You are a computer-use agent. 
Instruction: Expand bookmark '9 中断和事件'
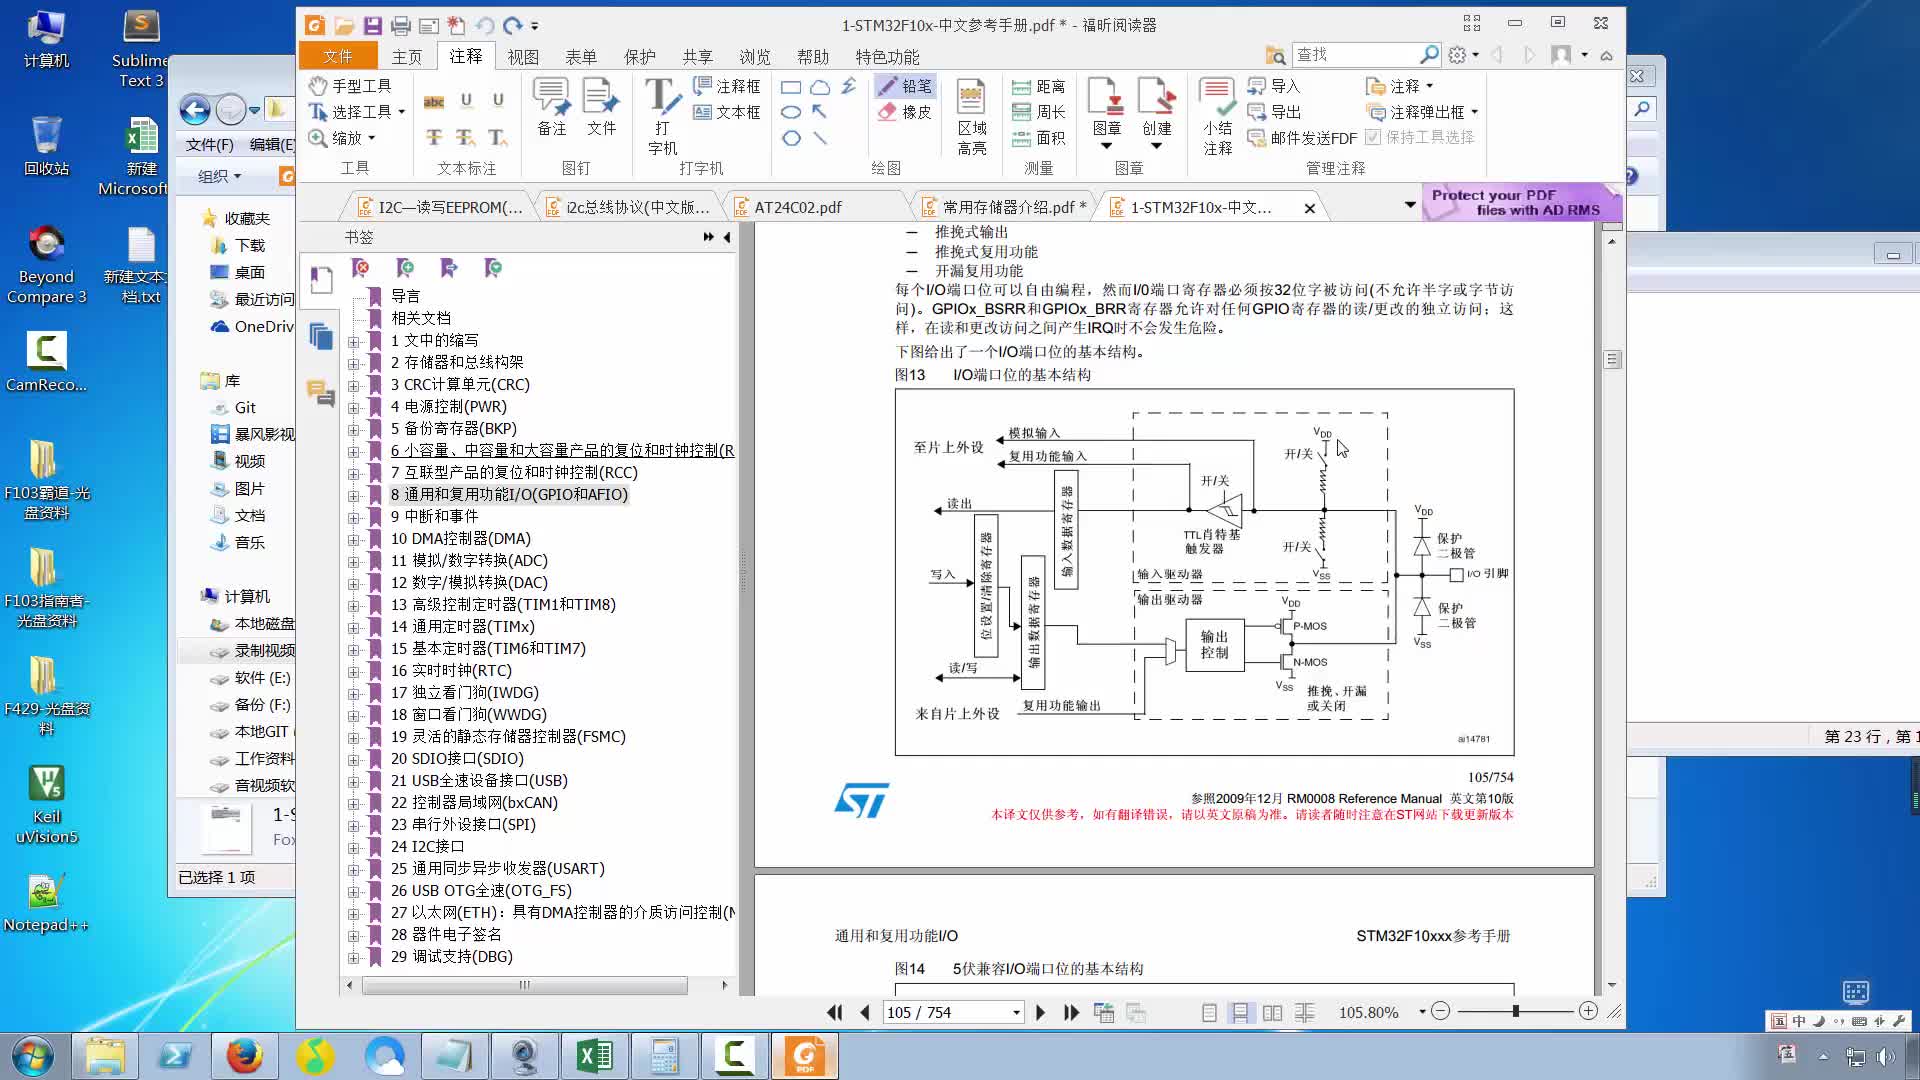tap(353, 516)
